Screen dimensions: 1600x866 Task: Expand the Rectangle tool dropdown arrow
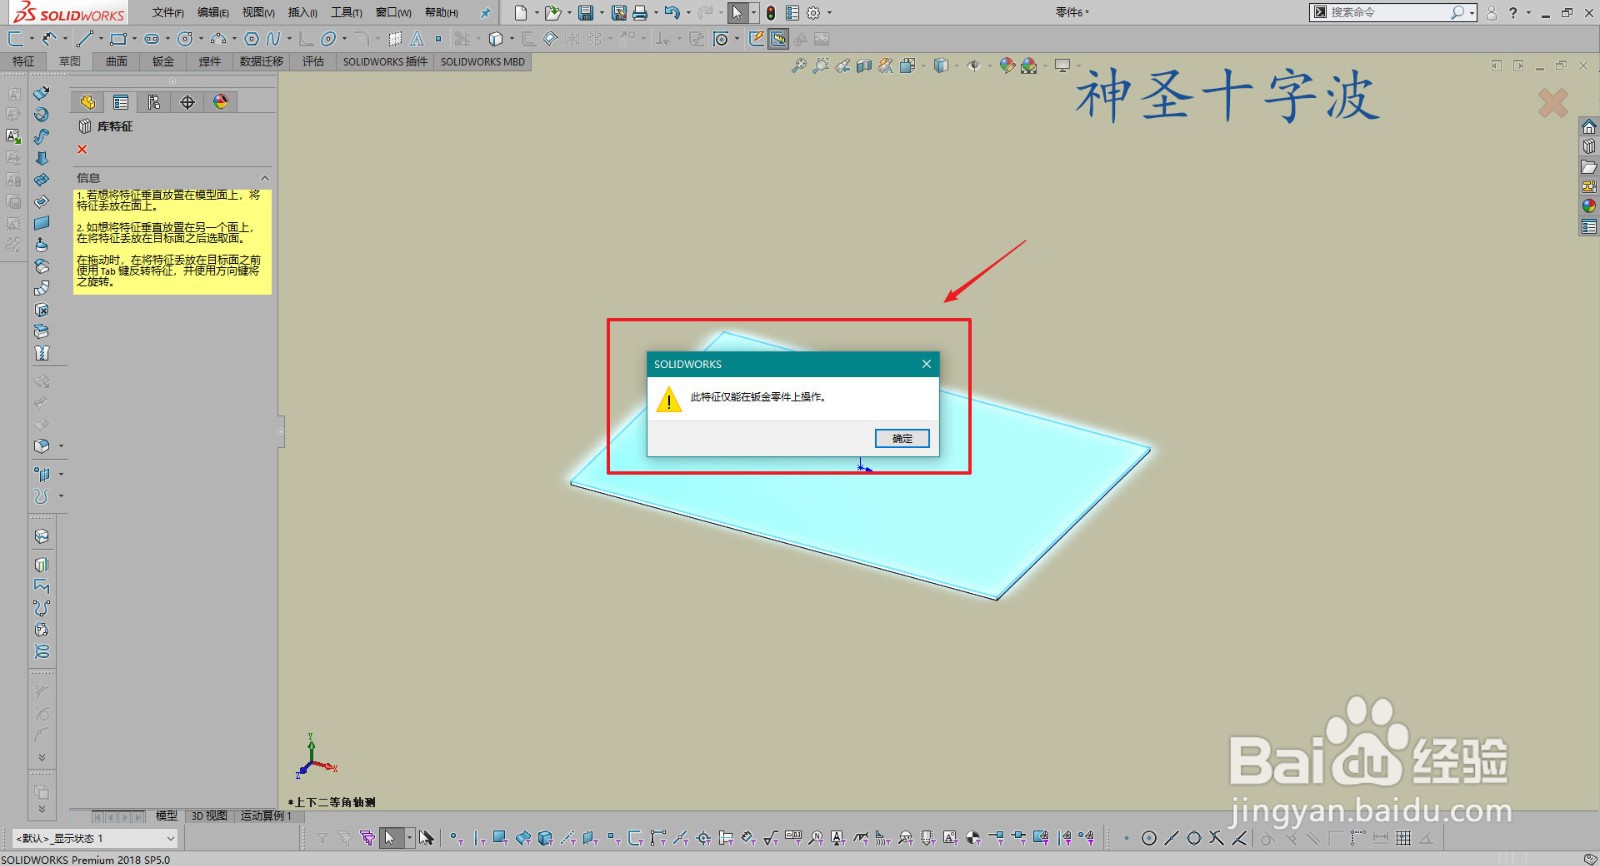pos(134,39)
